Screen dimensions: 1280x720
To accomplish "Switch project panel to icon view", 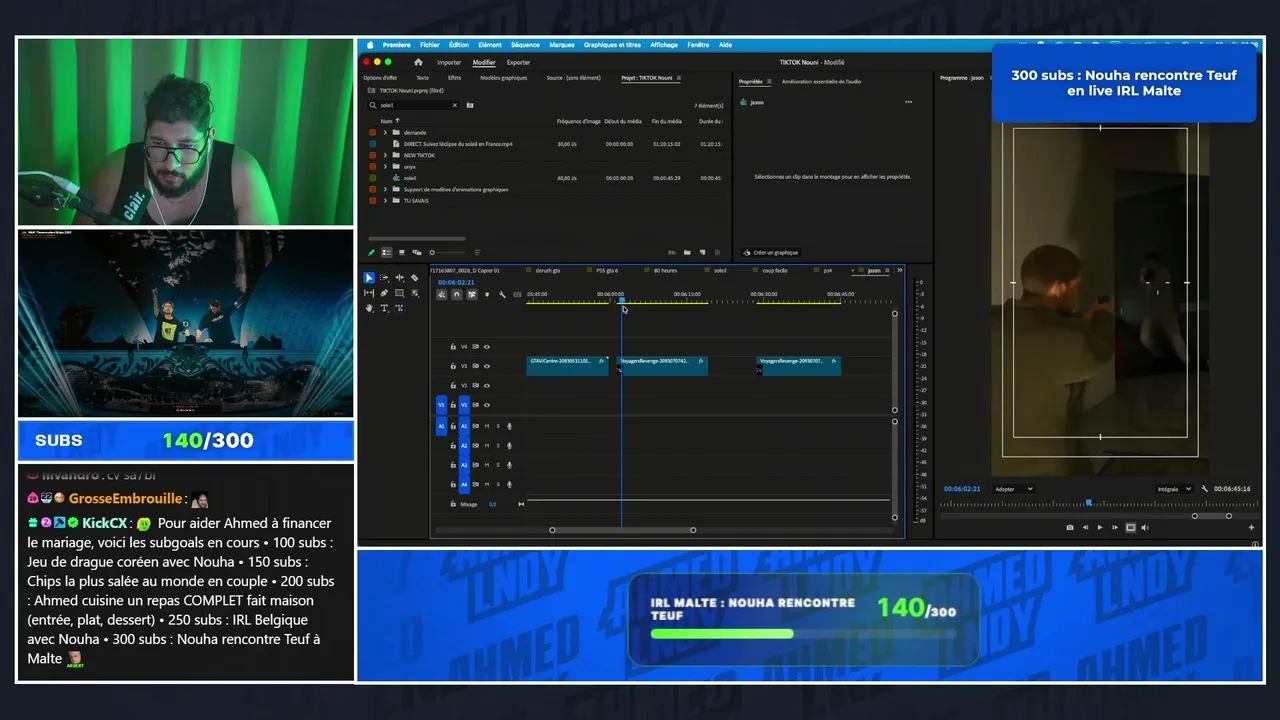I will pyautogui.click(x=401, y=252).
